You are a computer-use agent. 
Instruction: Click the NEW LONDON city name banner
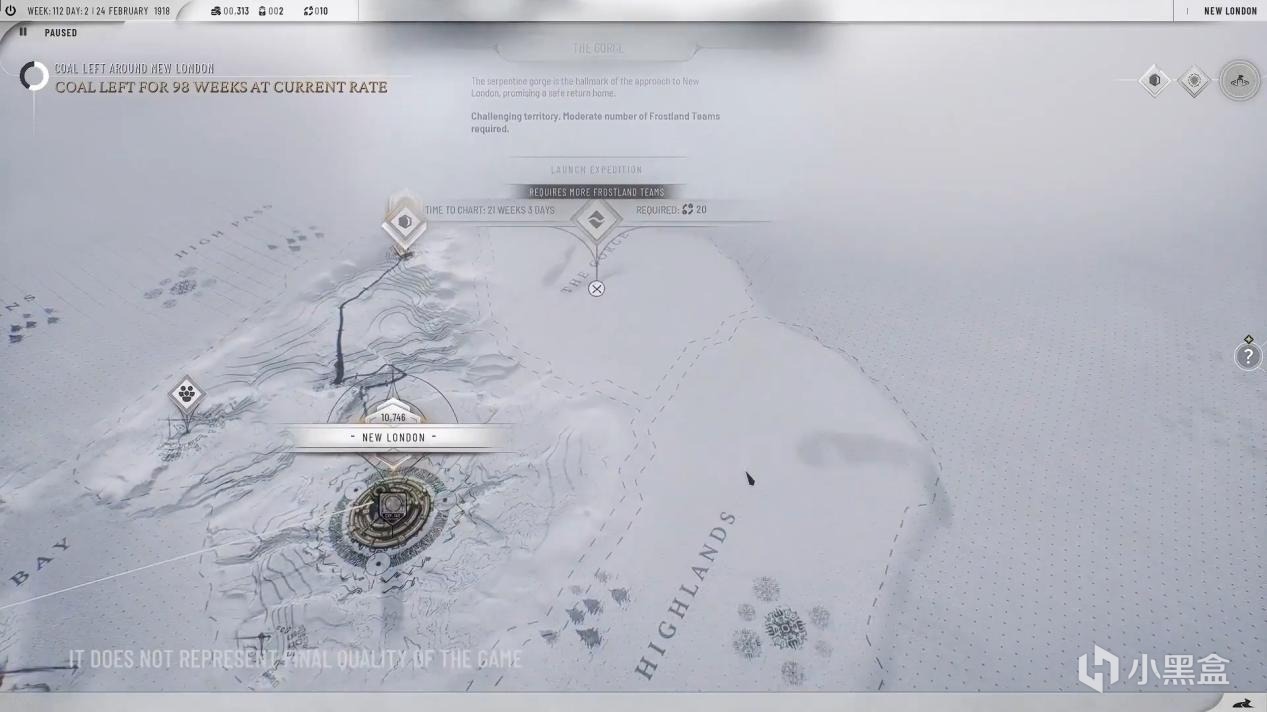[x=393, y=437]
